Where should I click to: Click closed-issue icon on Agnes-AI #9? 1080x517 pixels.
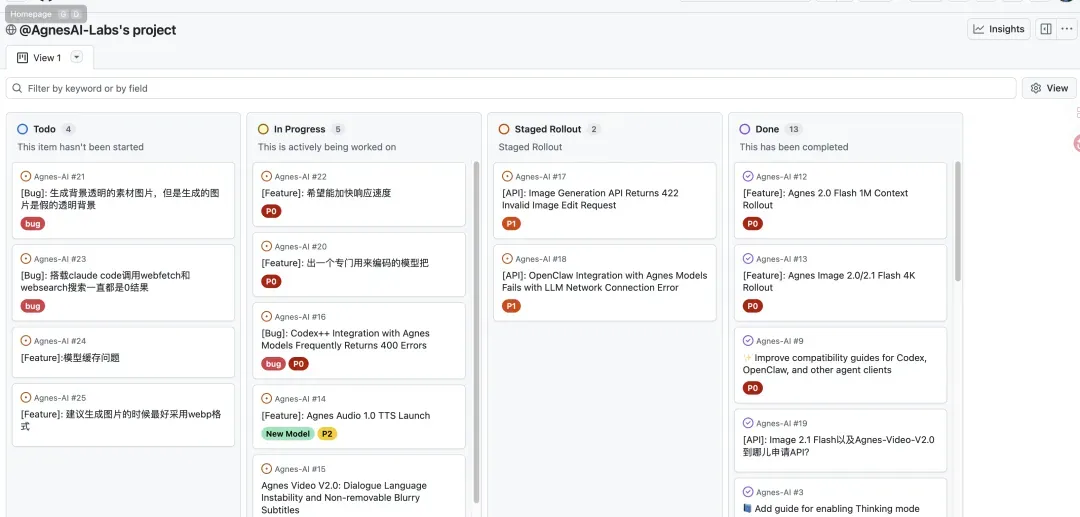point(748,341)
